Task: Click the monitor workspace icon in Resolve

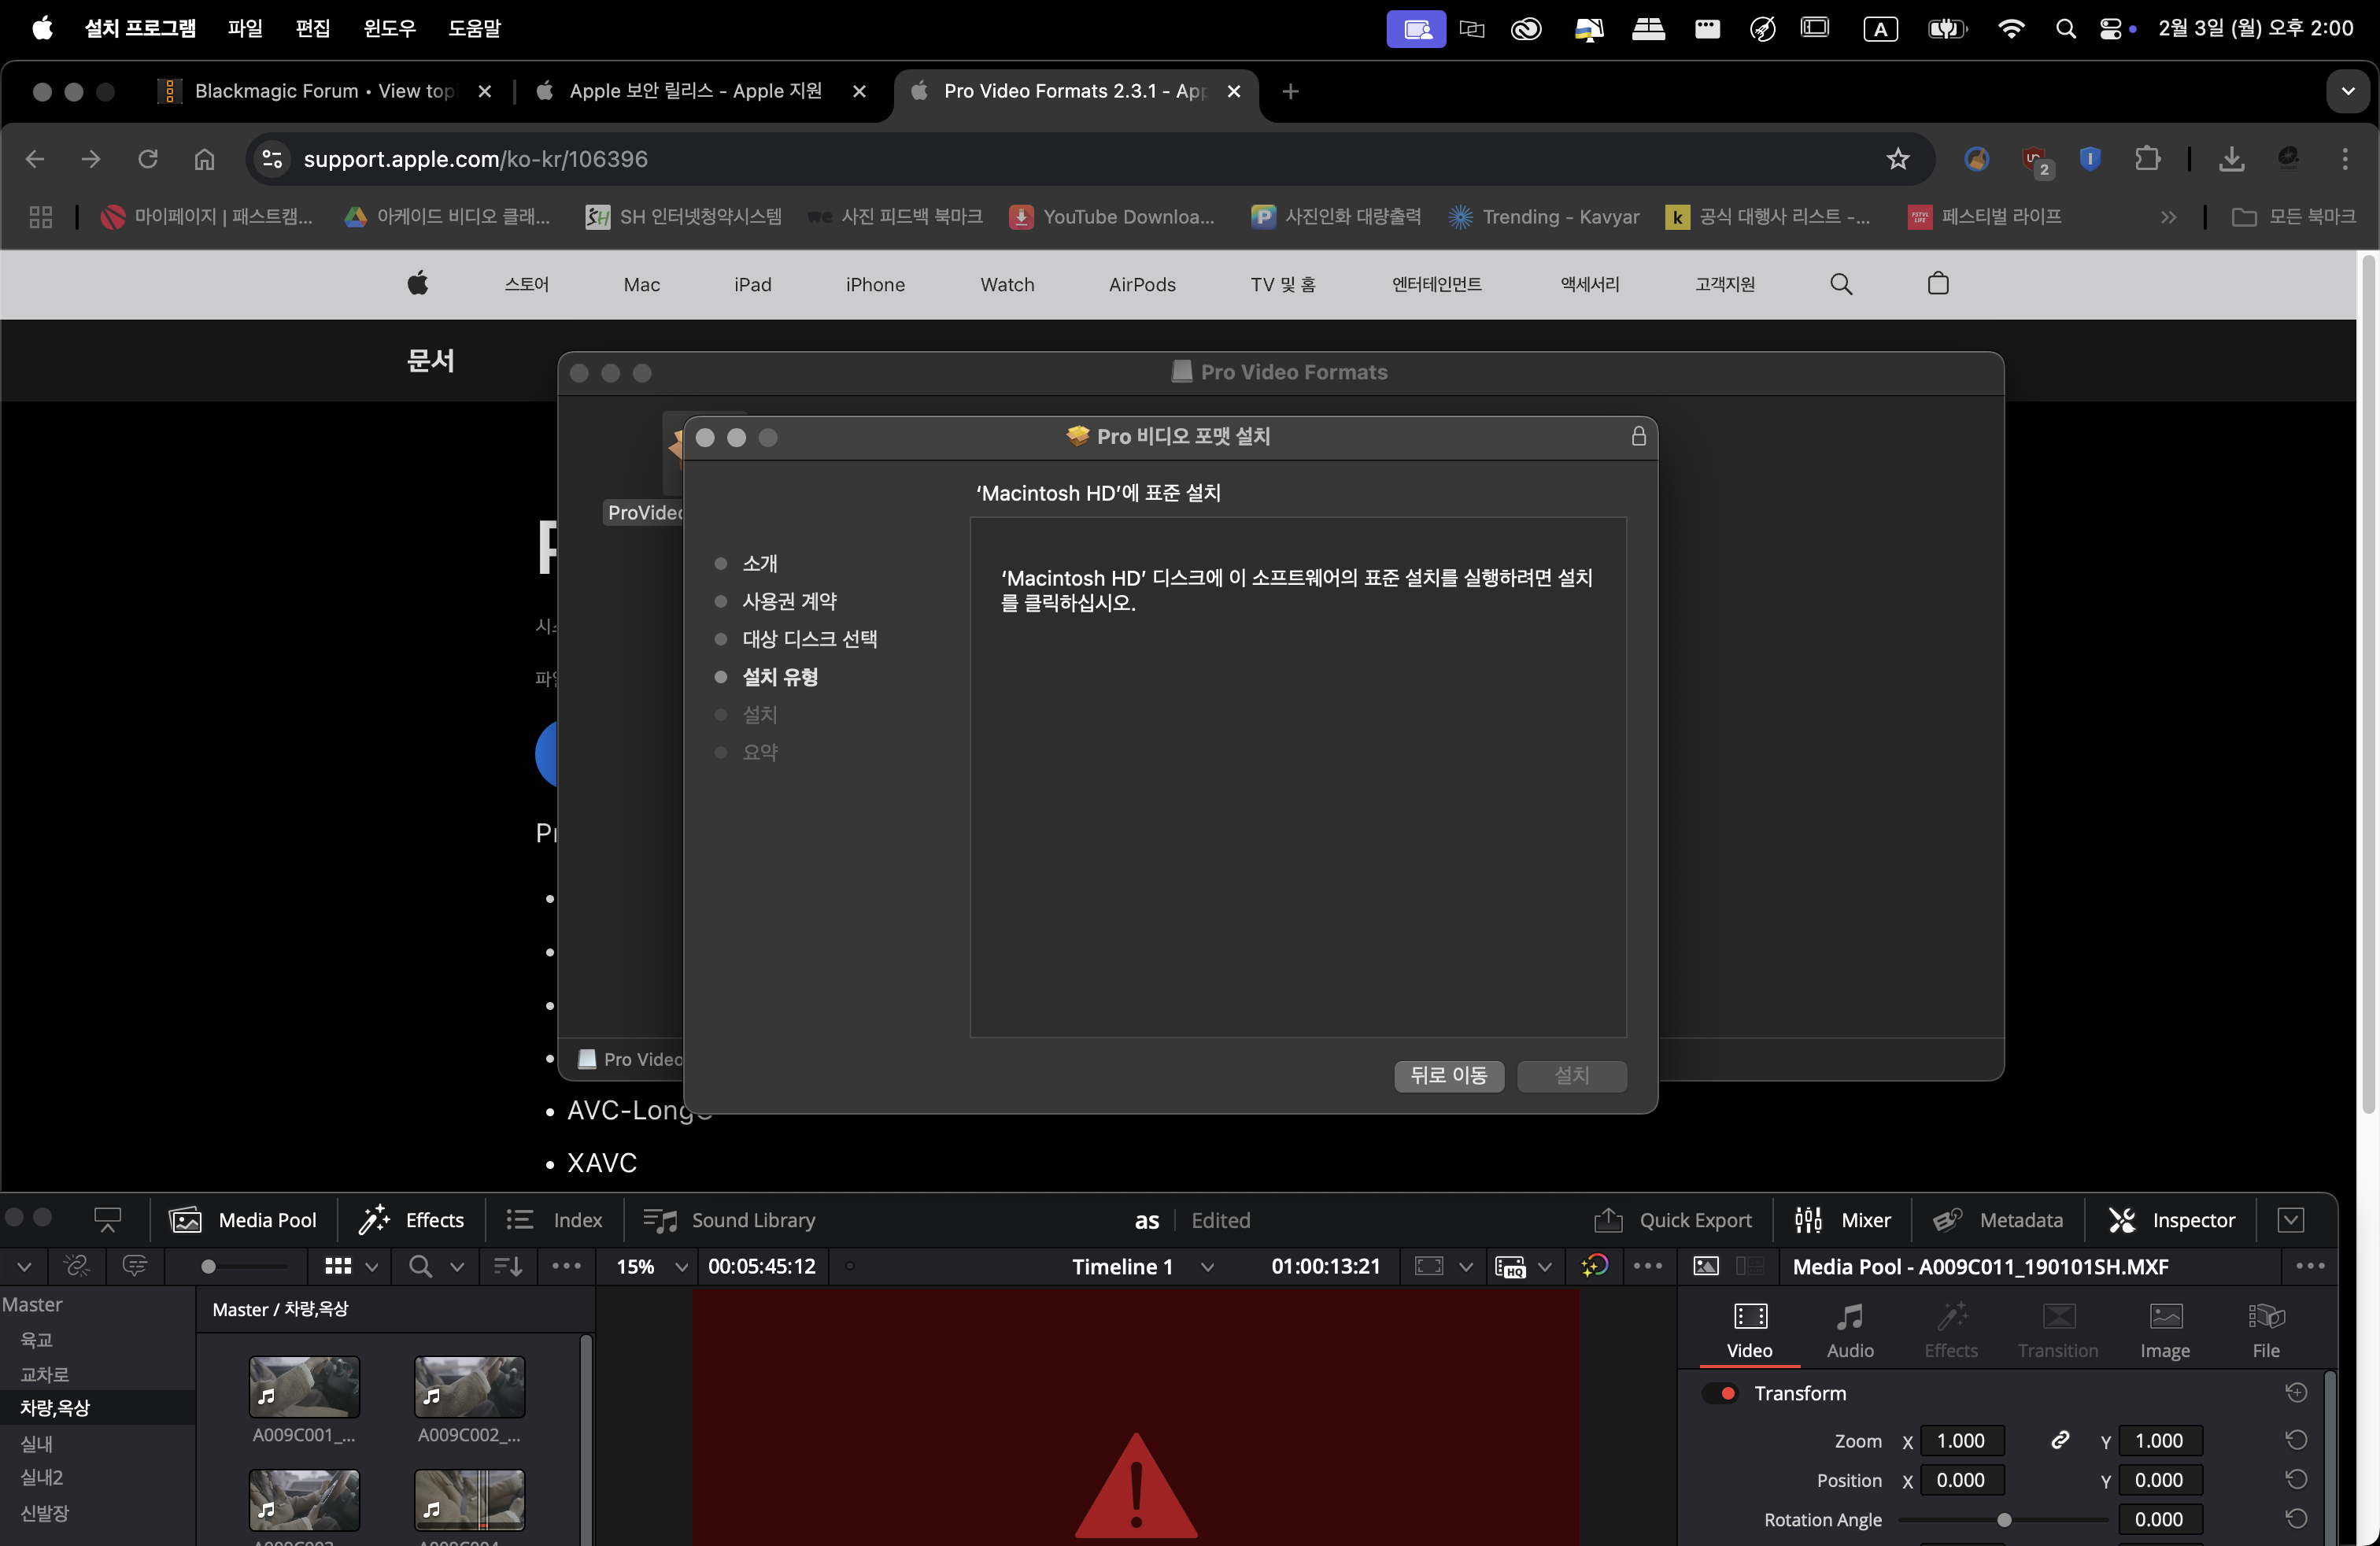Action: [107, 1220]
